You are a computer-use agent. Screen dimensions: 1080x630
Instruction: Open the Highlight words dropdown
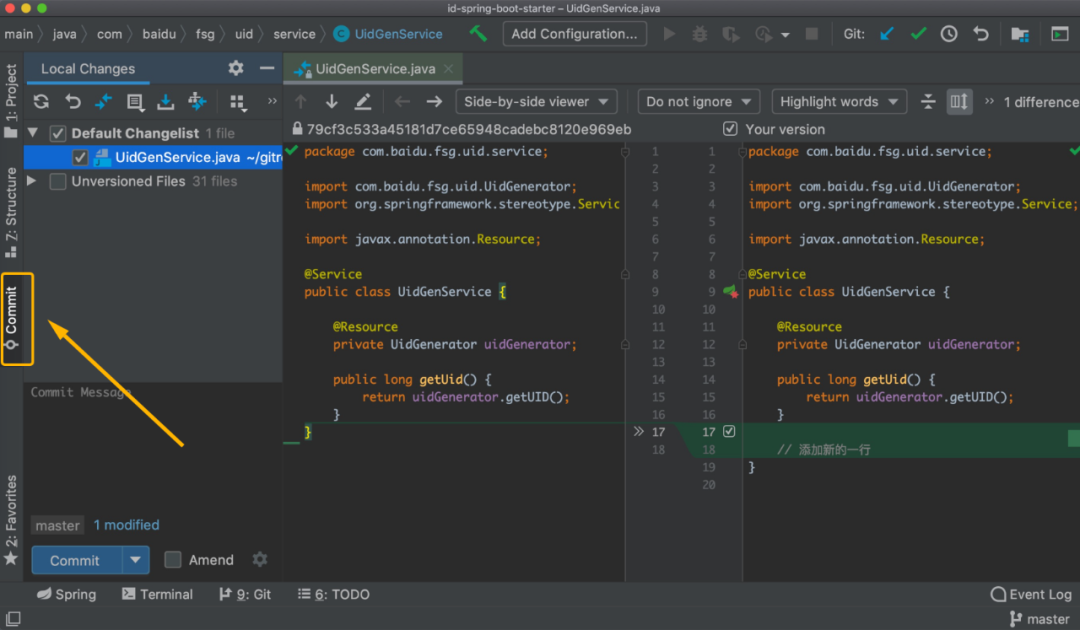click(838, 101)
